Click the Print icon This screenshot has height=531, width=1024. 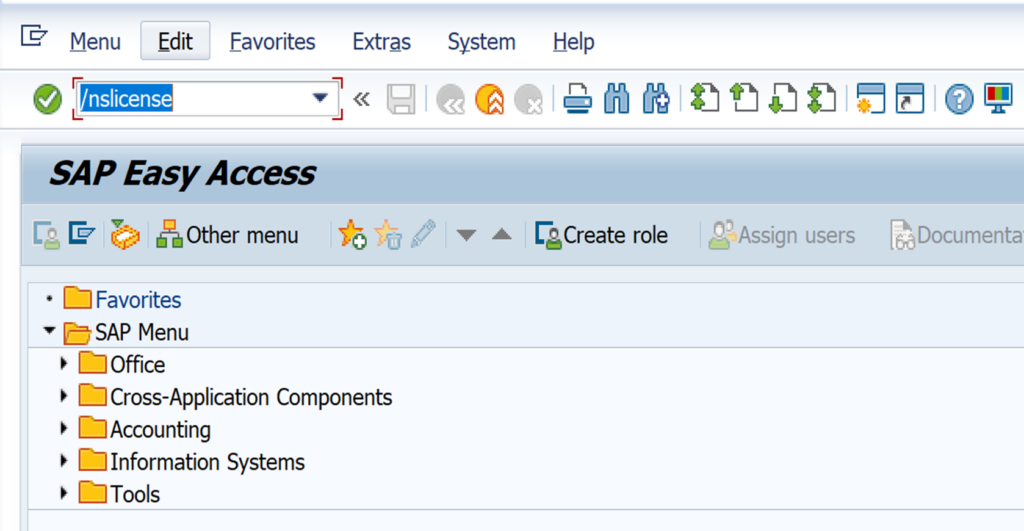tap(577, 99)
